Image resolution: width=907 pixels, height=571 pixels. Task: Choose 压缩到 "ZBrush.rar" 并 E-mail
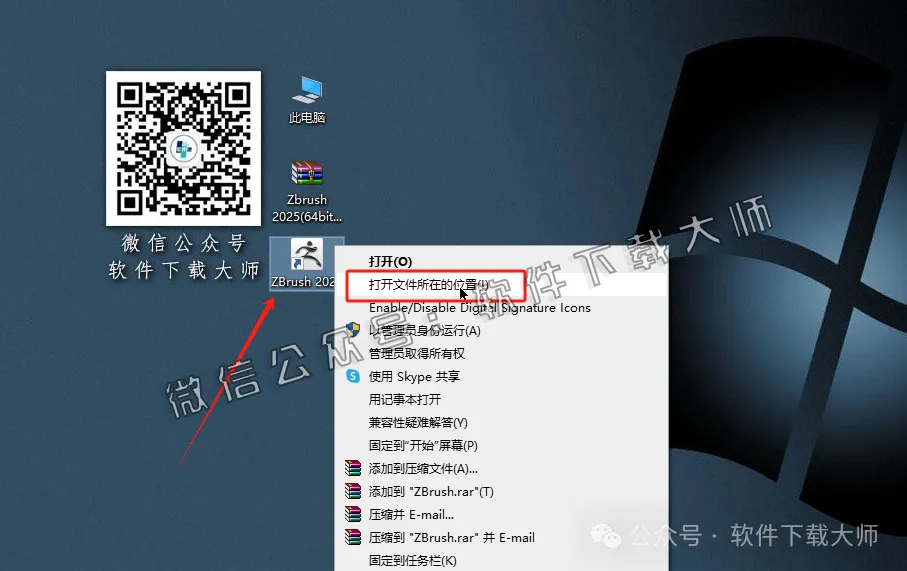(x=502, y=537)
